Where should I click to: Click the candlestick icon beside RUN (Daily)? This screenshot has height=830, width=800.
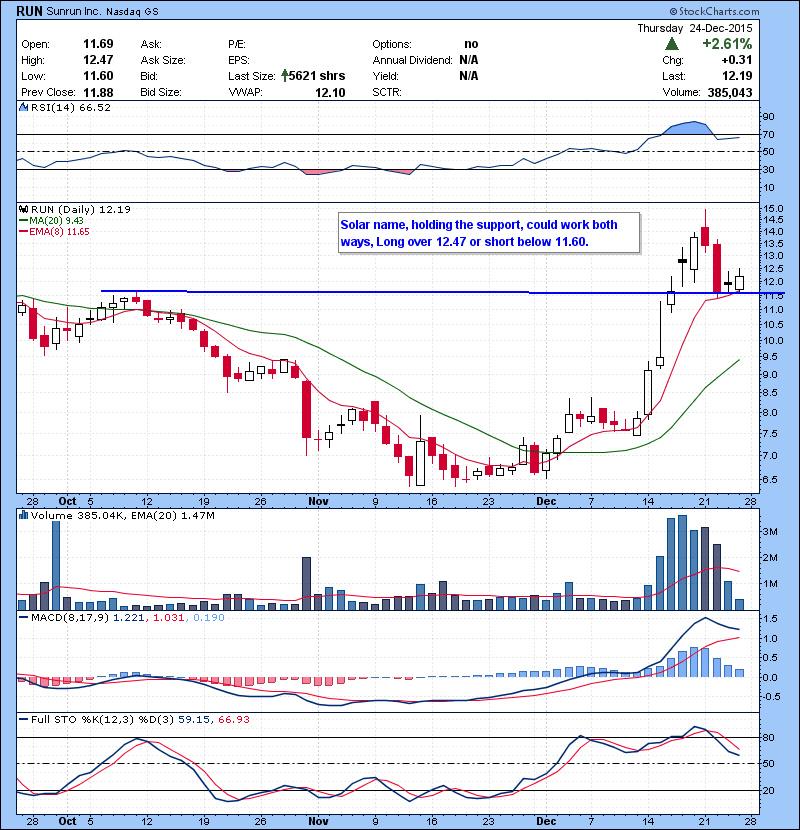point(24,209)
